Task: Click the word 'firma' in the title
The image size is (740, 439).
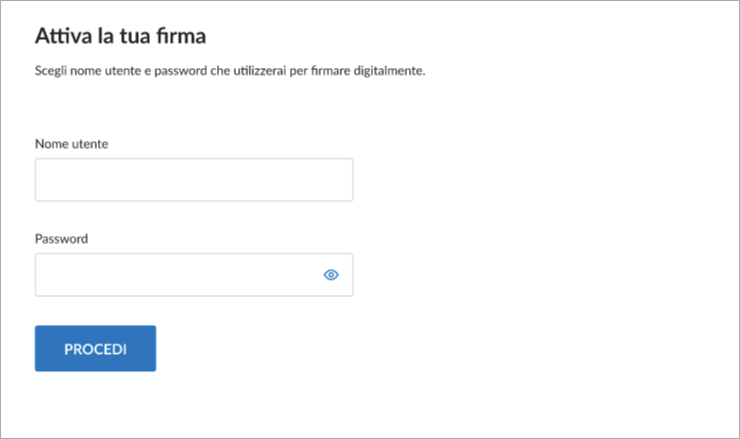Action: coord(181,36)
